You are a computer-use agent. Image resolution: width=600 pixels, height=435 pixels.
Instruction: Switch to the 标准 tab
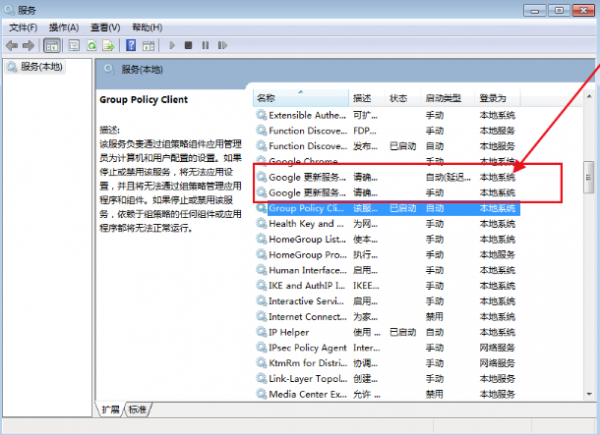137,410
